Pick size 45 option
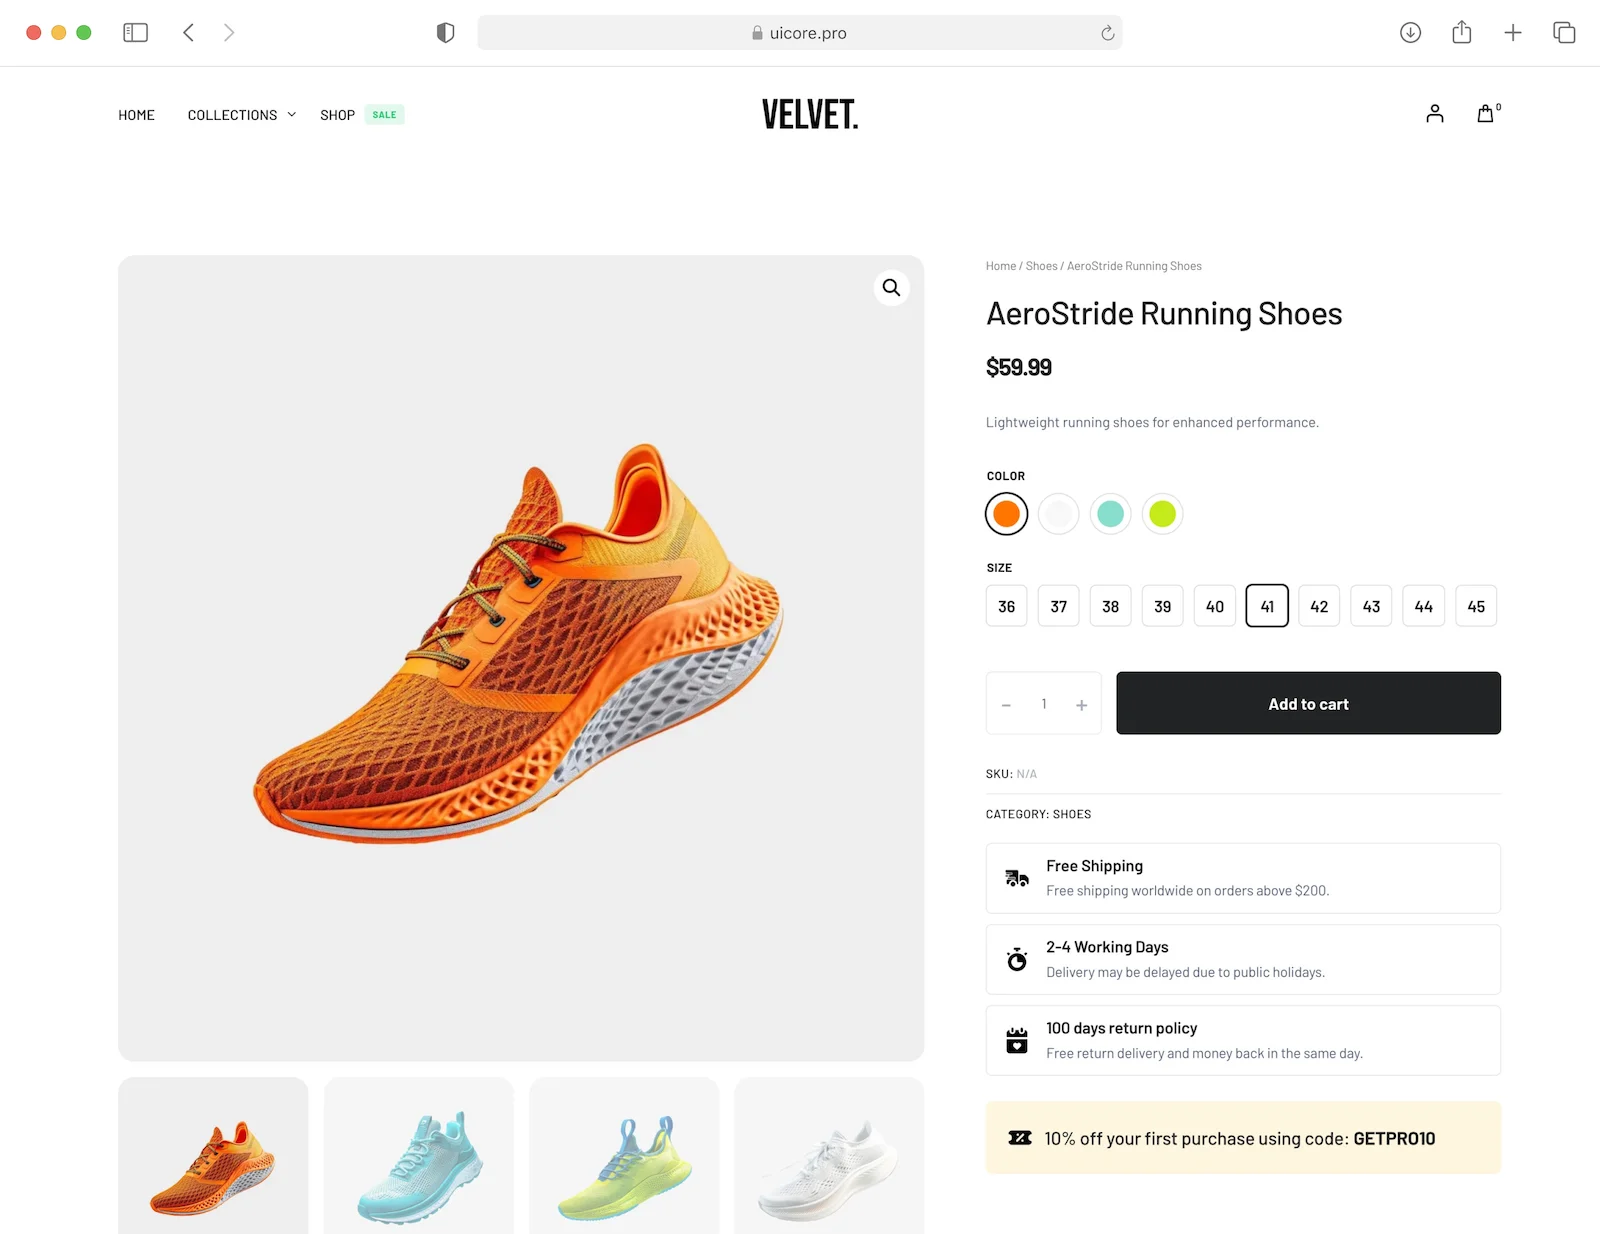 (1476, 606)
